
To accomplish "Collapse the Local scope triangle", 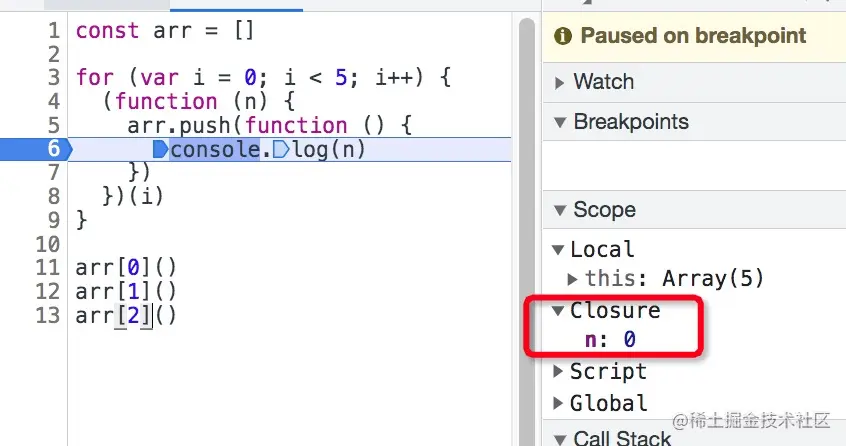I will [558, 250].
